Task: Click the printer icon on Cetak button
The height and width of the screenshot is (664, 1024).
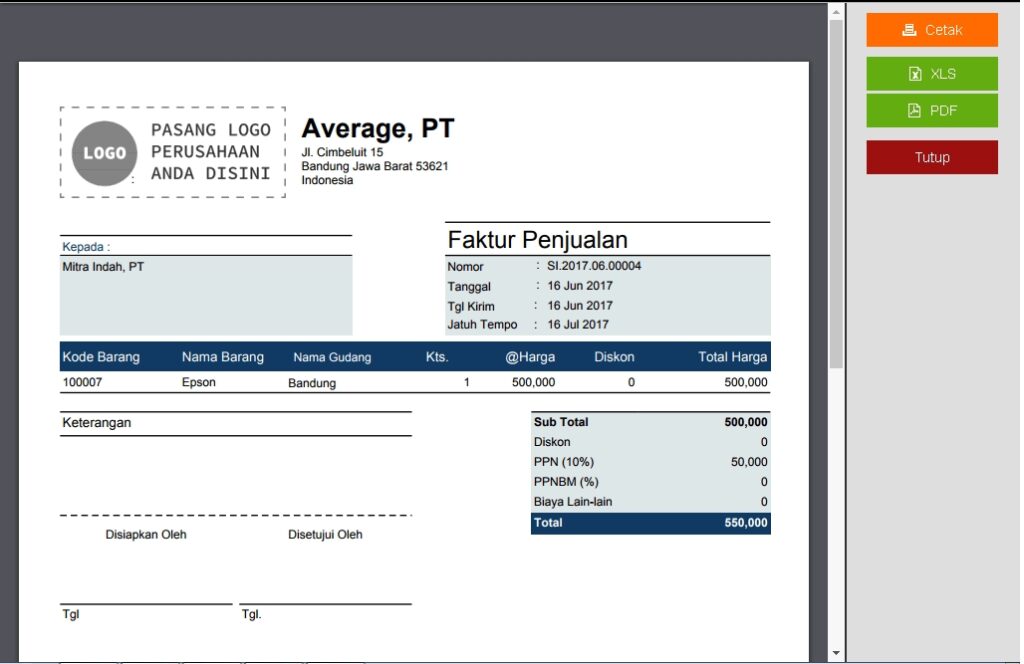Action: coord(909,30)
